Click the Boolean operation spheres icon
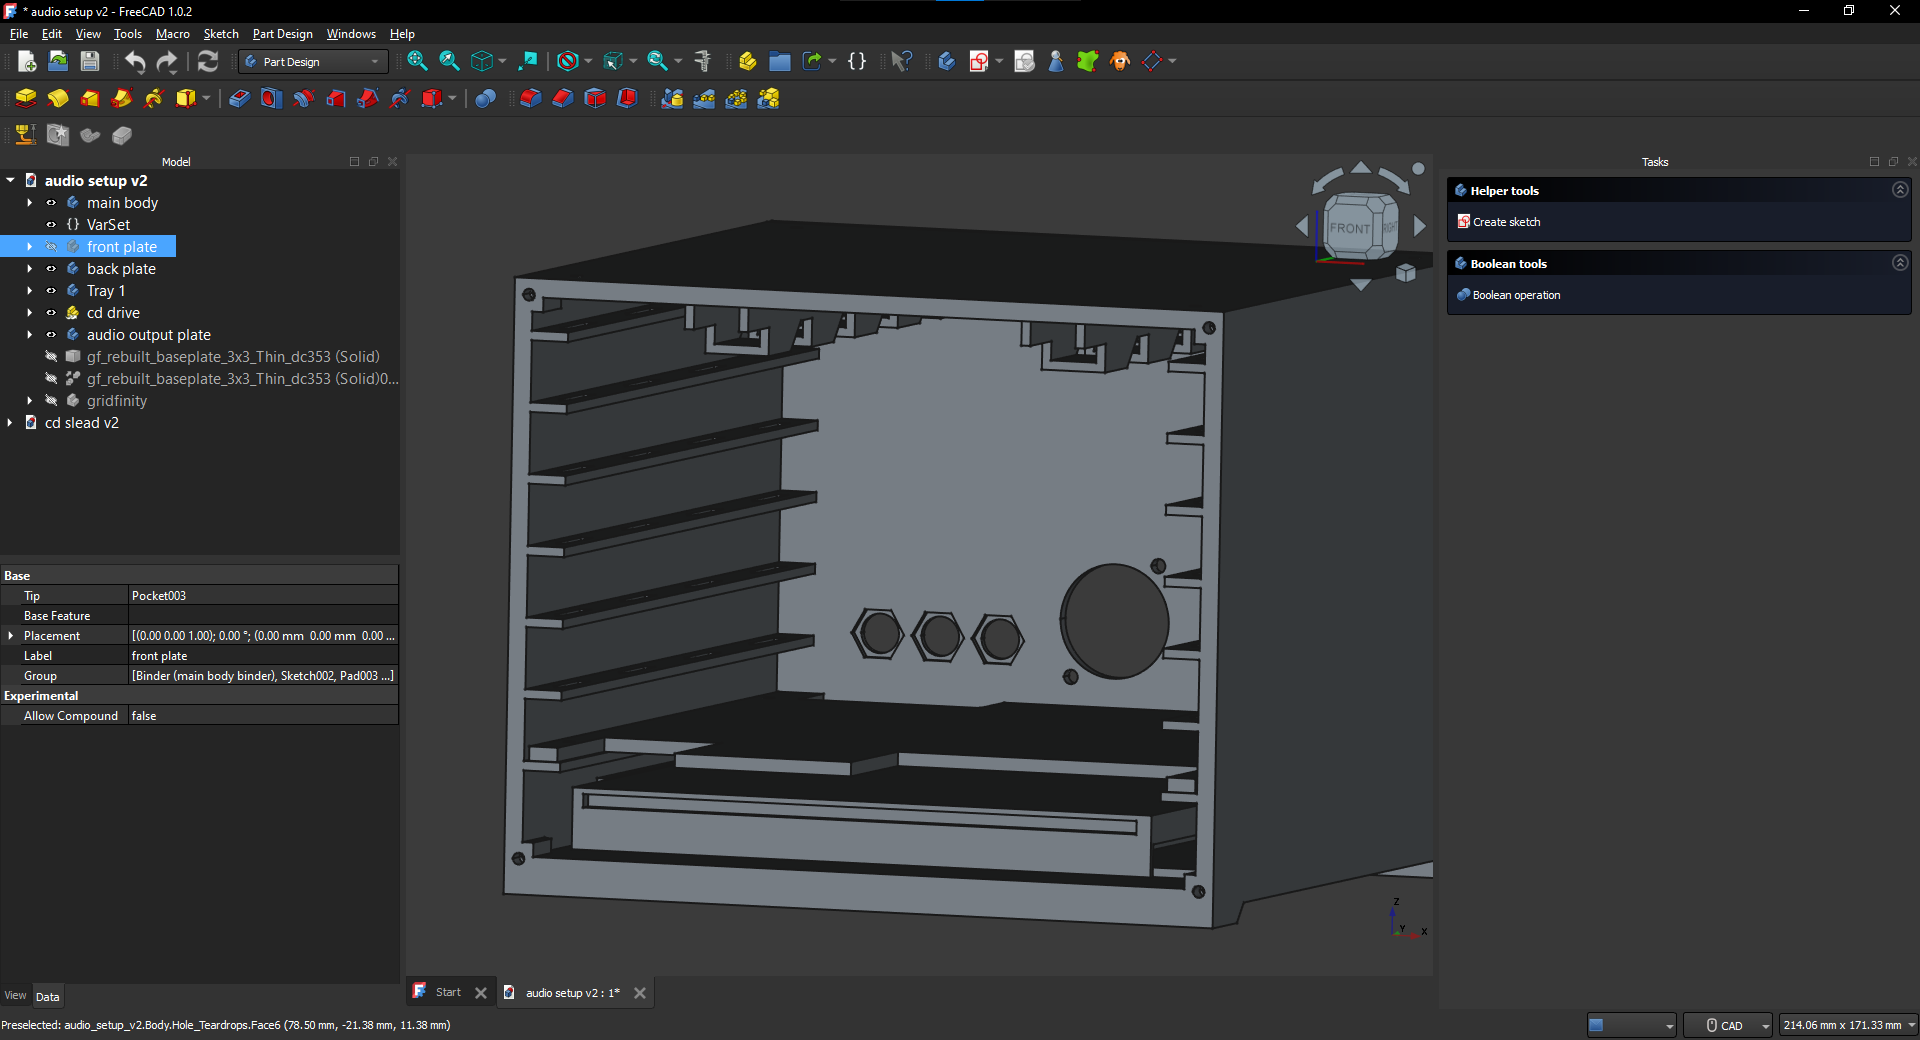The image size is (1920, 1040). 485,98
